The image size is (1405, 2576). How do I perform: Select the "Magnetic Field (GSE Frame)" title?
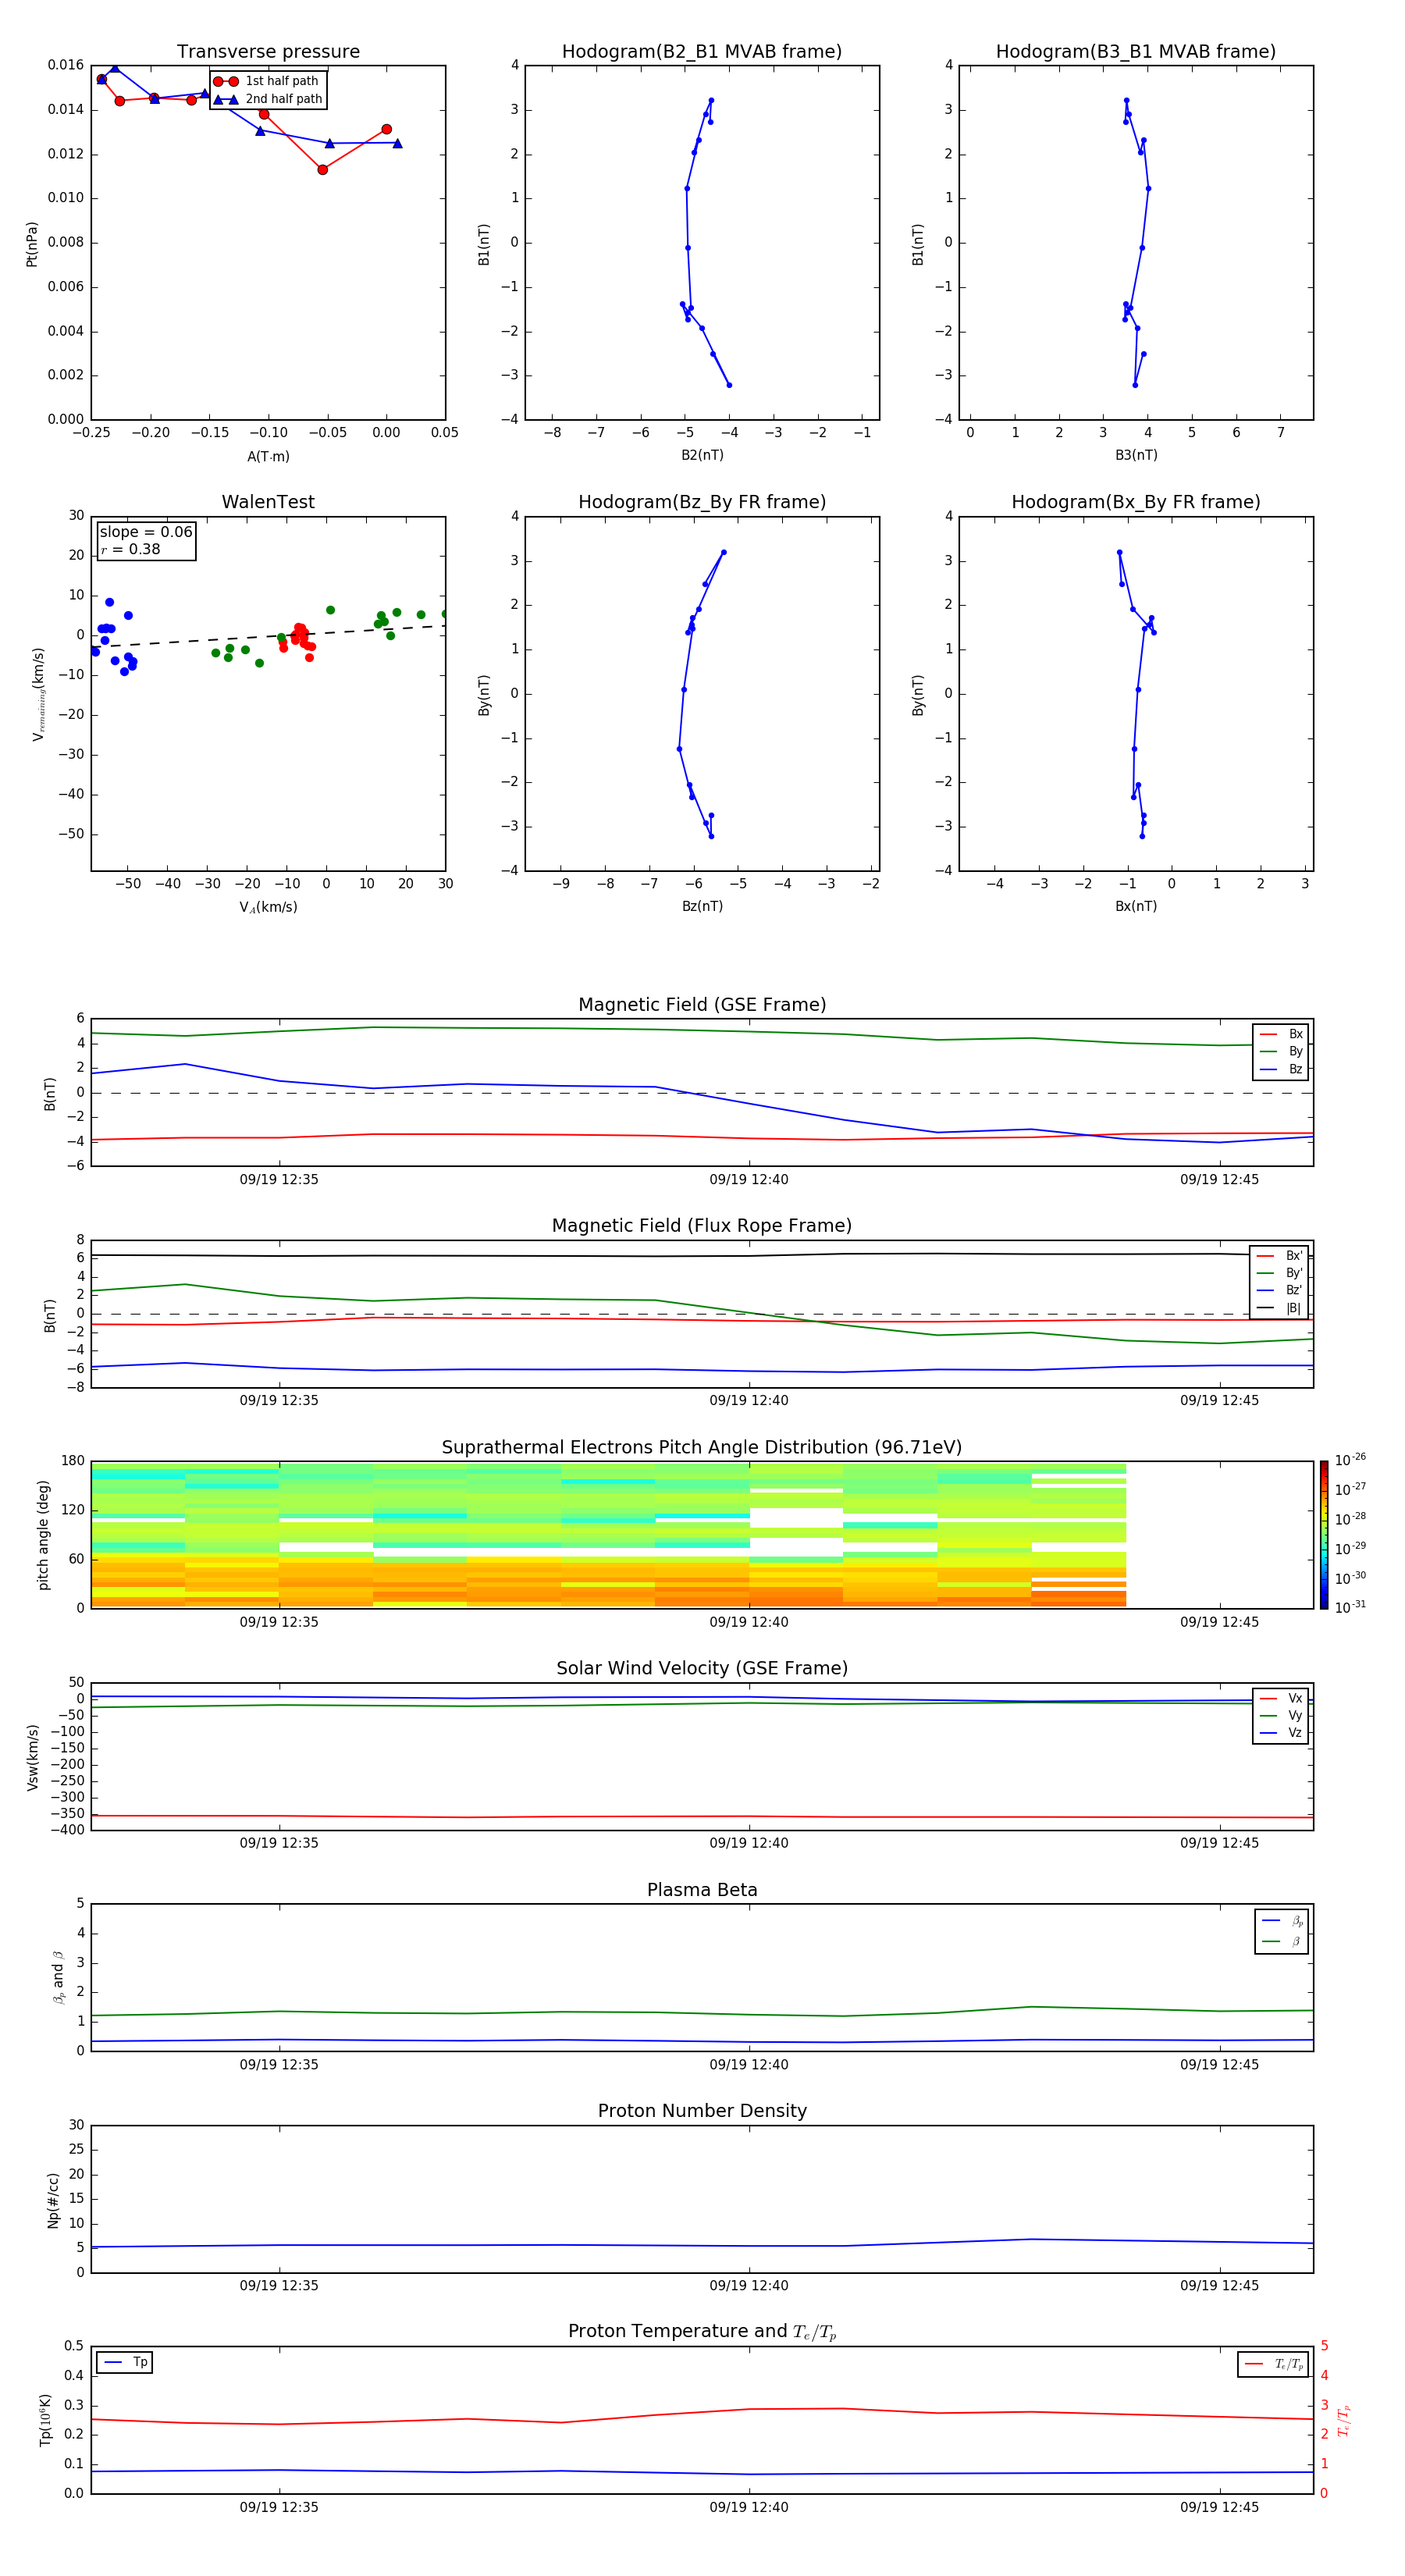click(x=702, y=1005)
